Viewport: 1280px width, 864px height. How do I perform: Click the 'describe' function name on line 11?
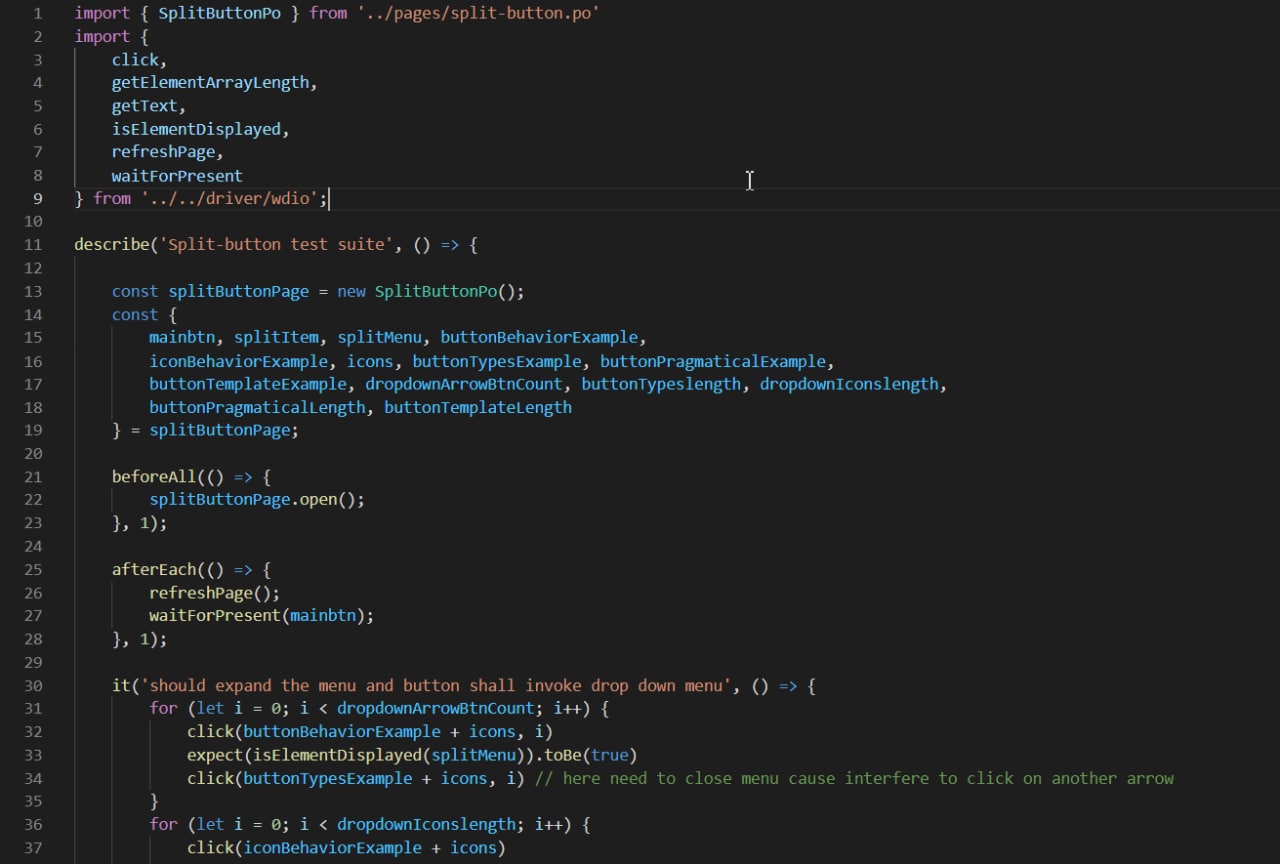[x=112, y=245]
